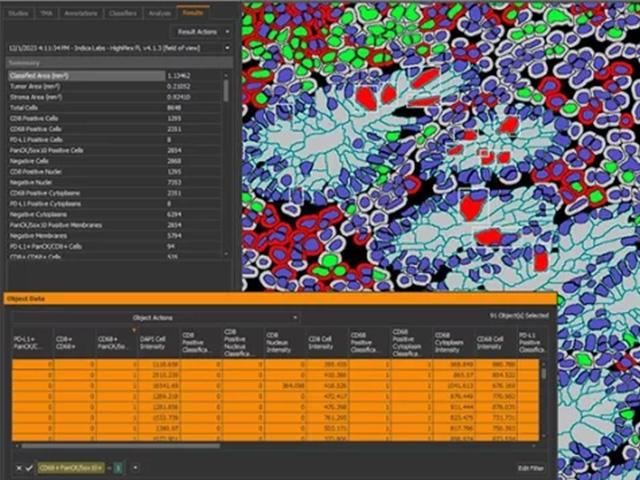Select the Negative Nuclei row

point(114,182)
